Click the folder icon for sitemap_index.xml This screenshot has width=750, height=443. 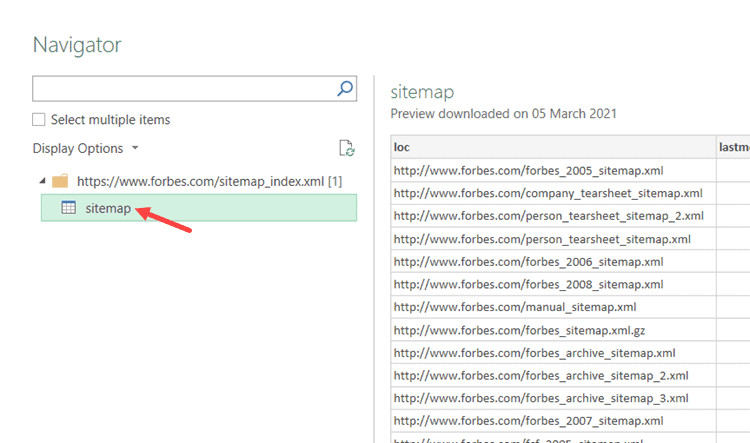pos(60,182)
